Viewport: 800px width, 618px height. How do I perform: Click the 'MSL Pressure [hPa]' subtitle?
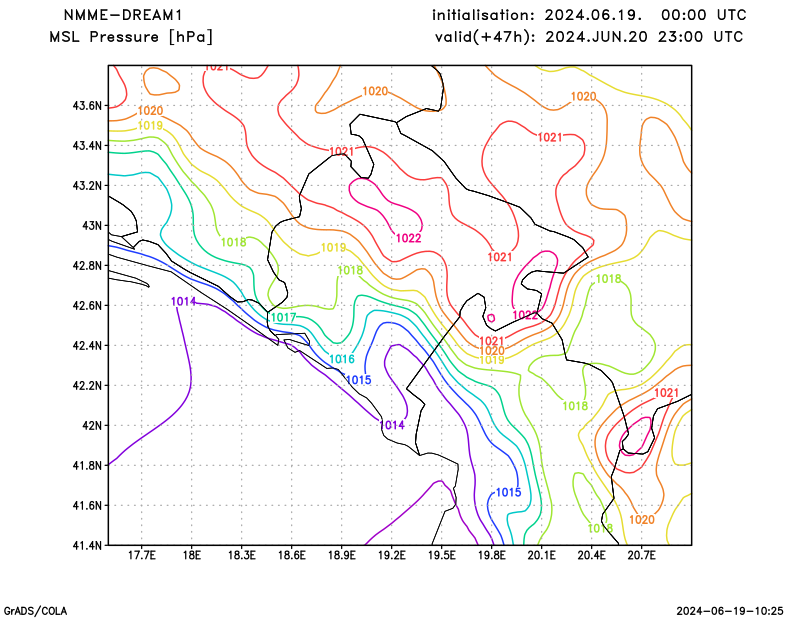pos(131,37)
